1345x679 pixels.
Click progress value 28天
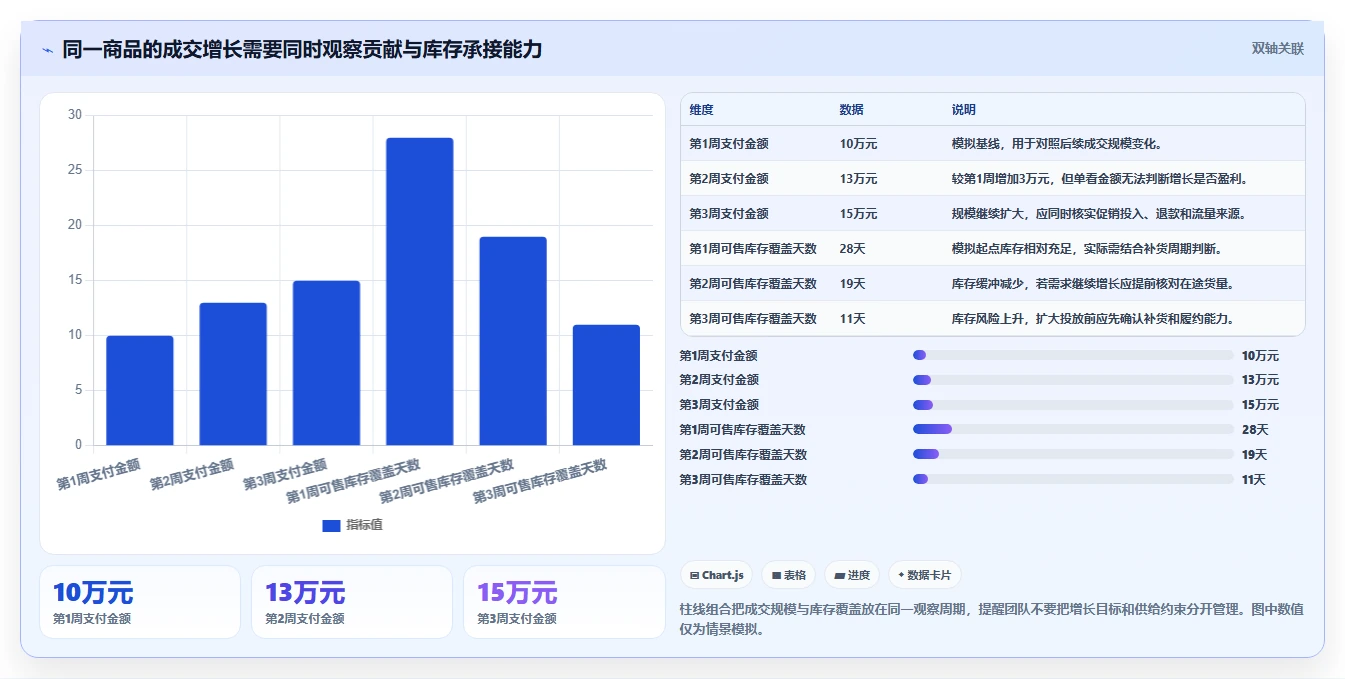[x=1255, y=430]
